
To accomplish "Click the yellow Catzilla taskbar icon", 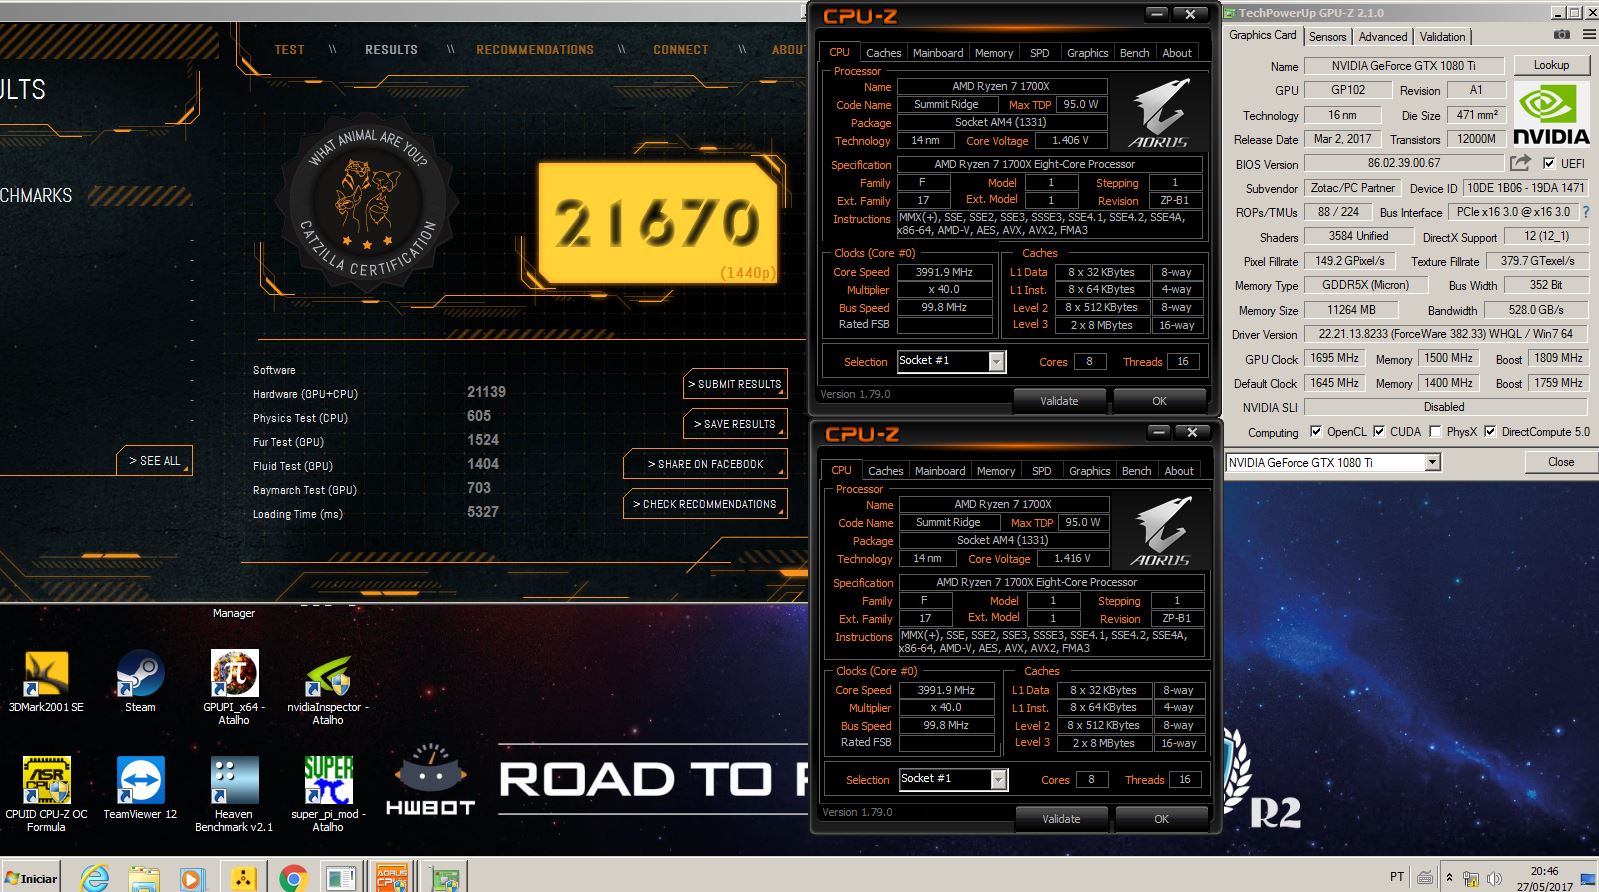I will (x=243, y=878).
